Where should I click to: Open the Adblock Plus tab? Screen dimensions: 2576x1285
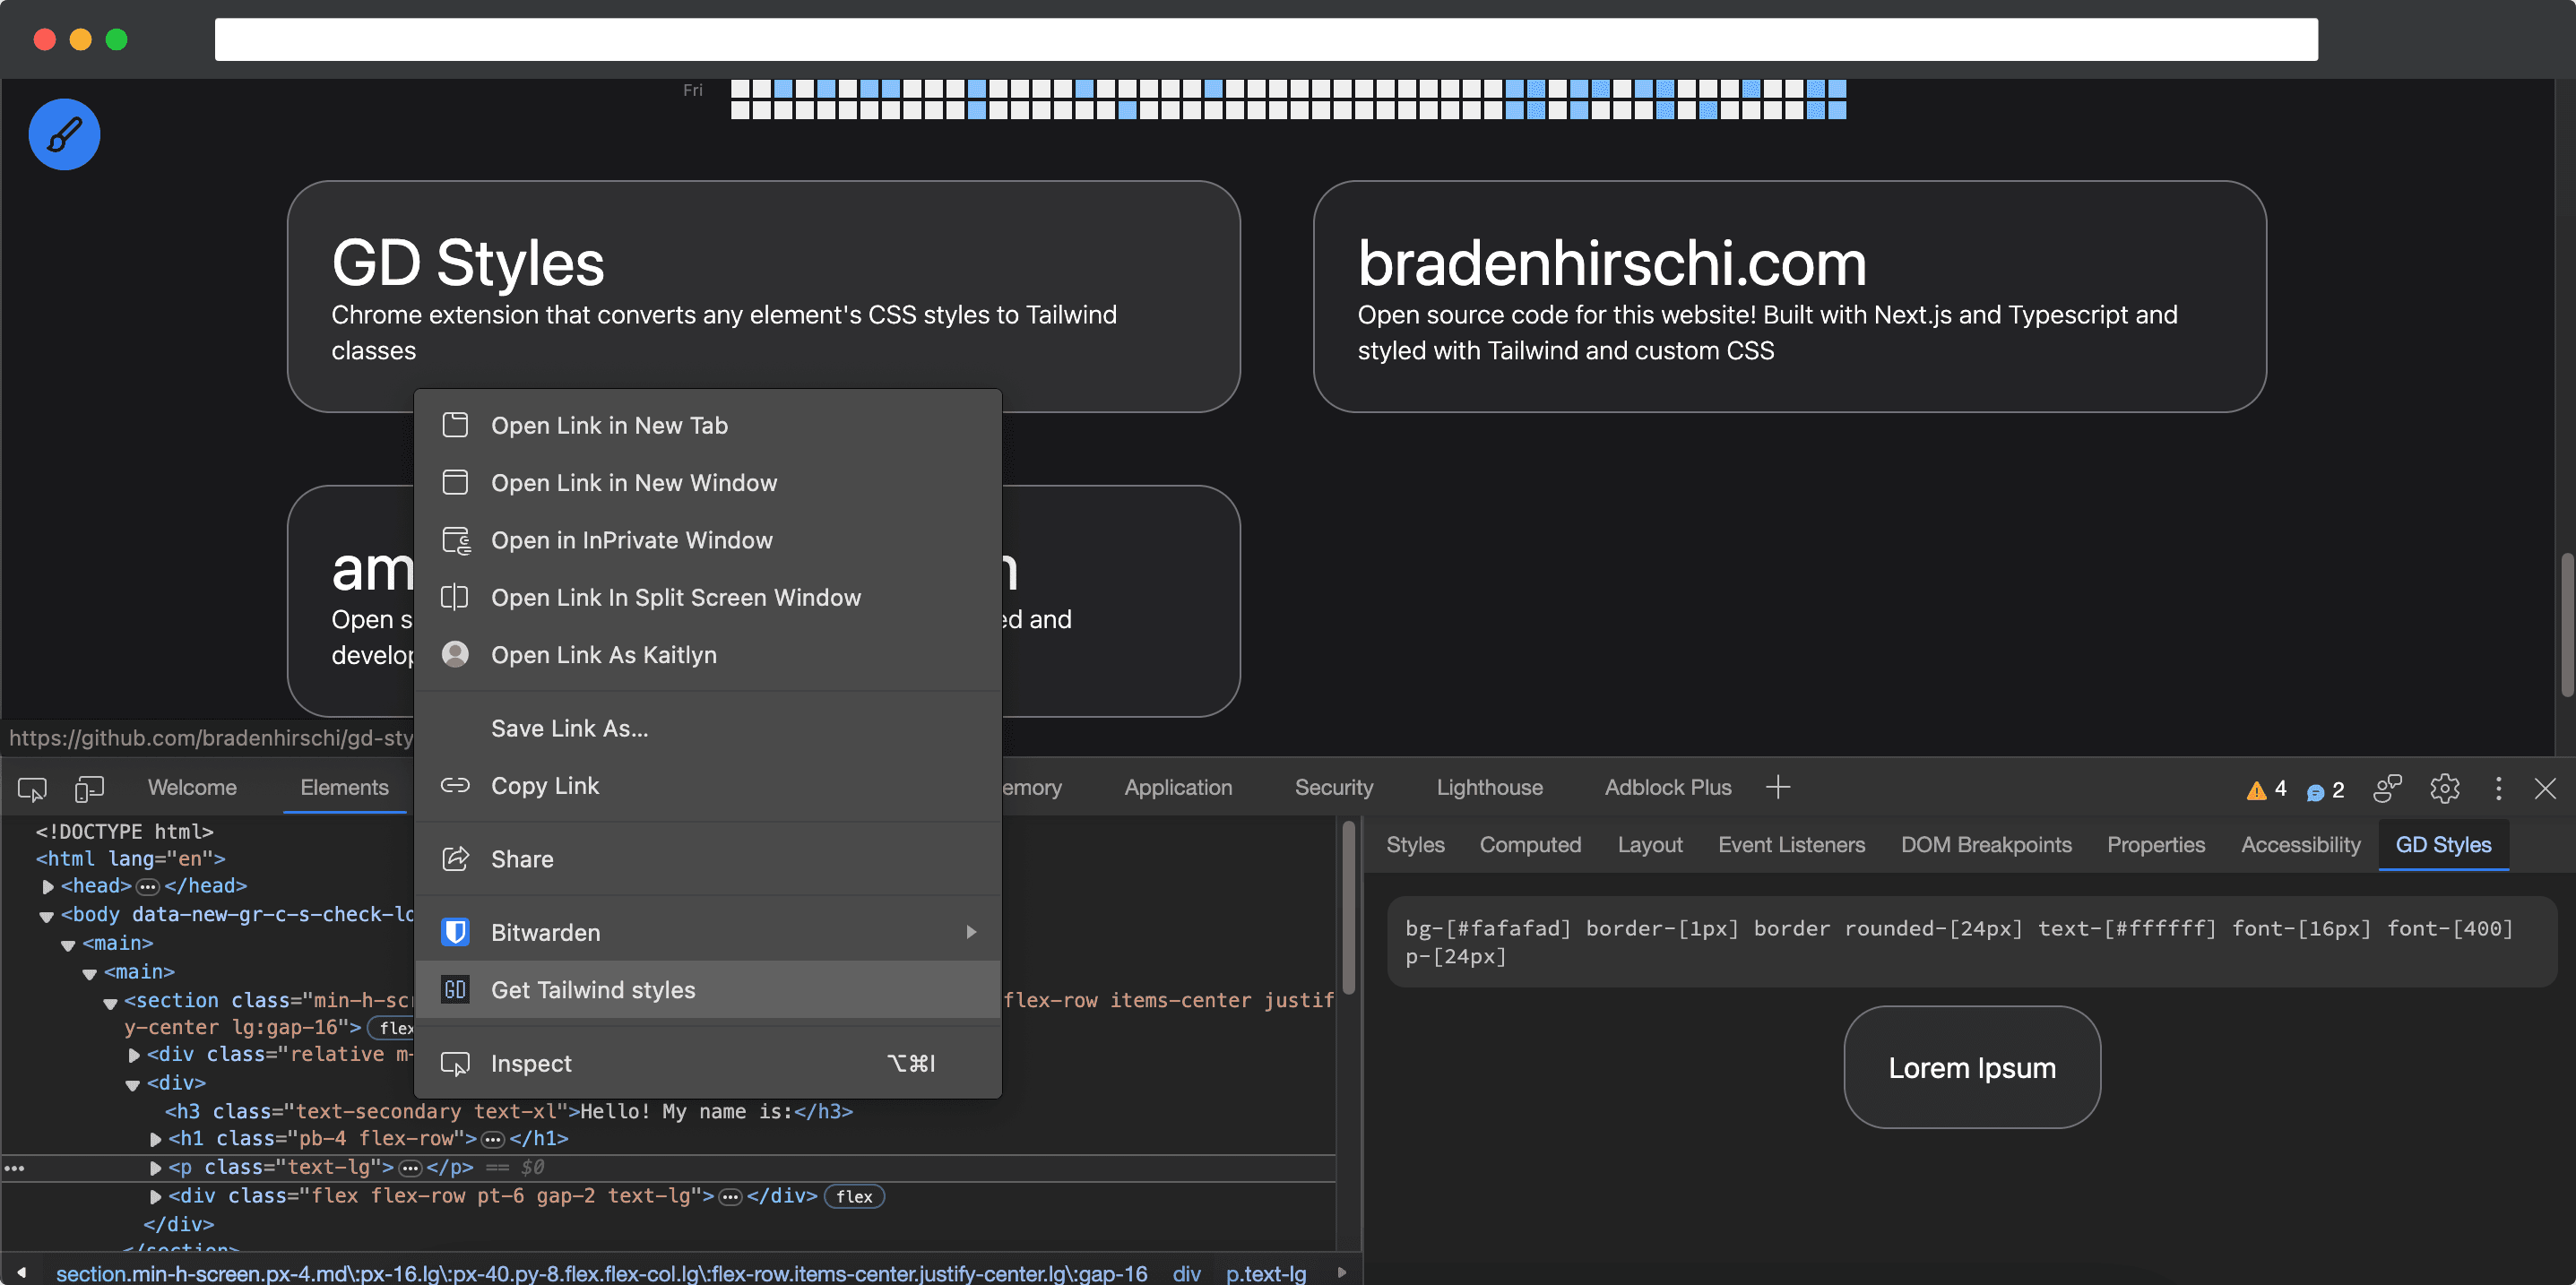tap(1667, 787)
